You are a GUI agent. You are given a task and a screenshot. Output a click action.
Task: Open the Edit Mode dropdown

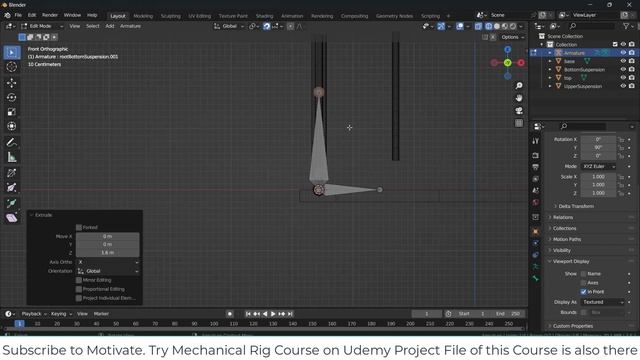42,26
